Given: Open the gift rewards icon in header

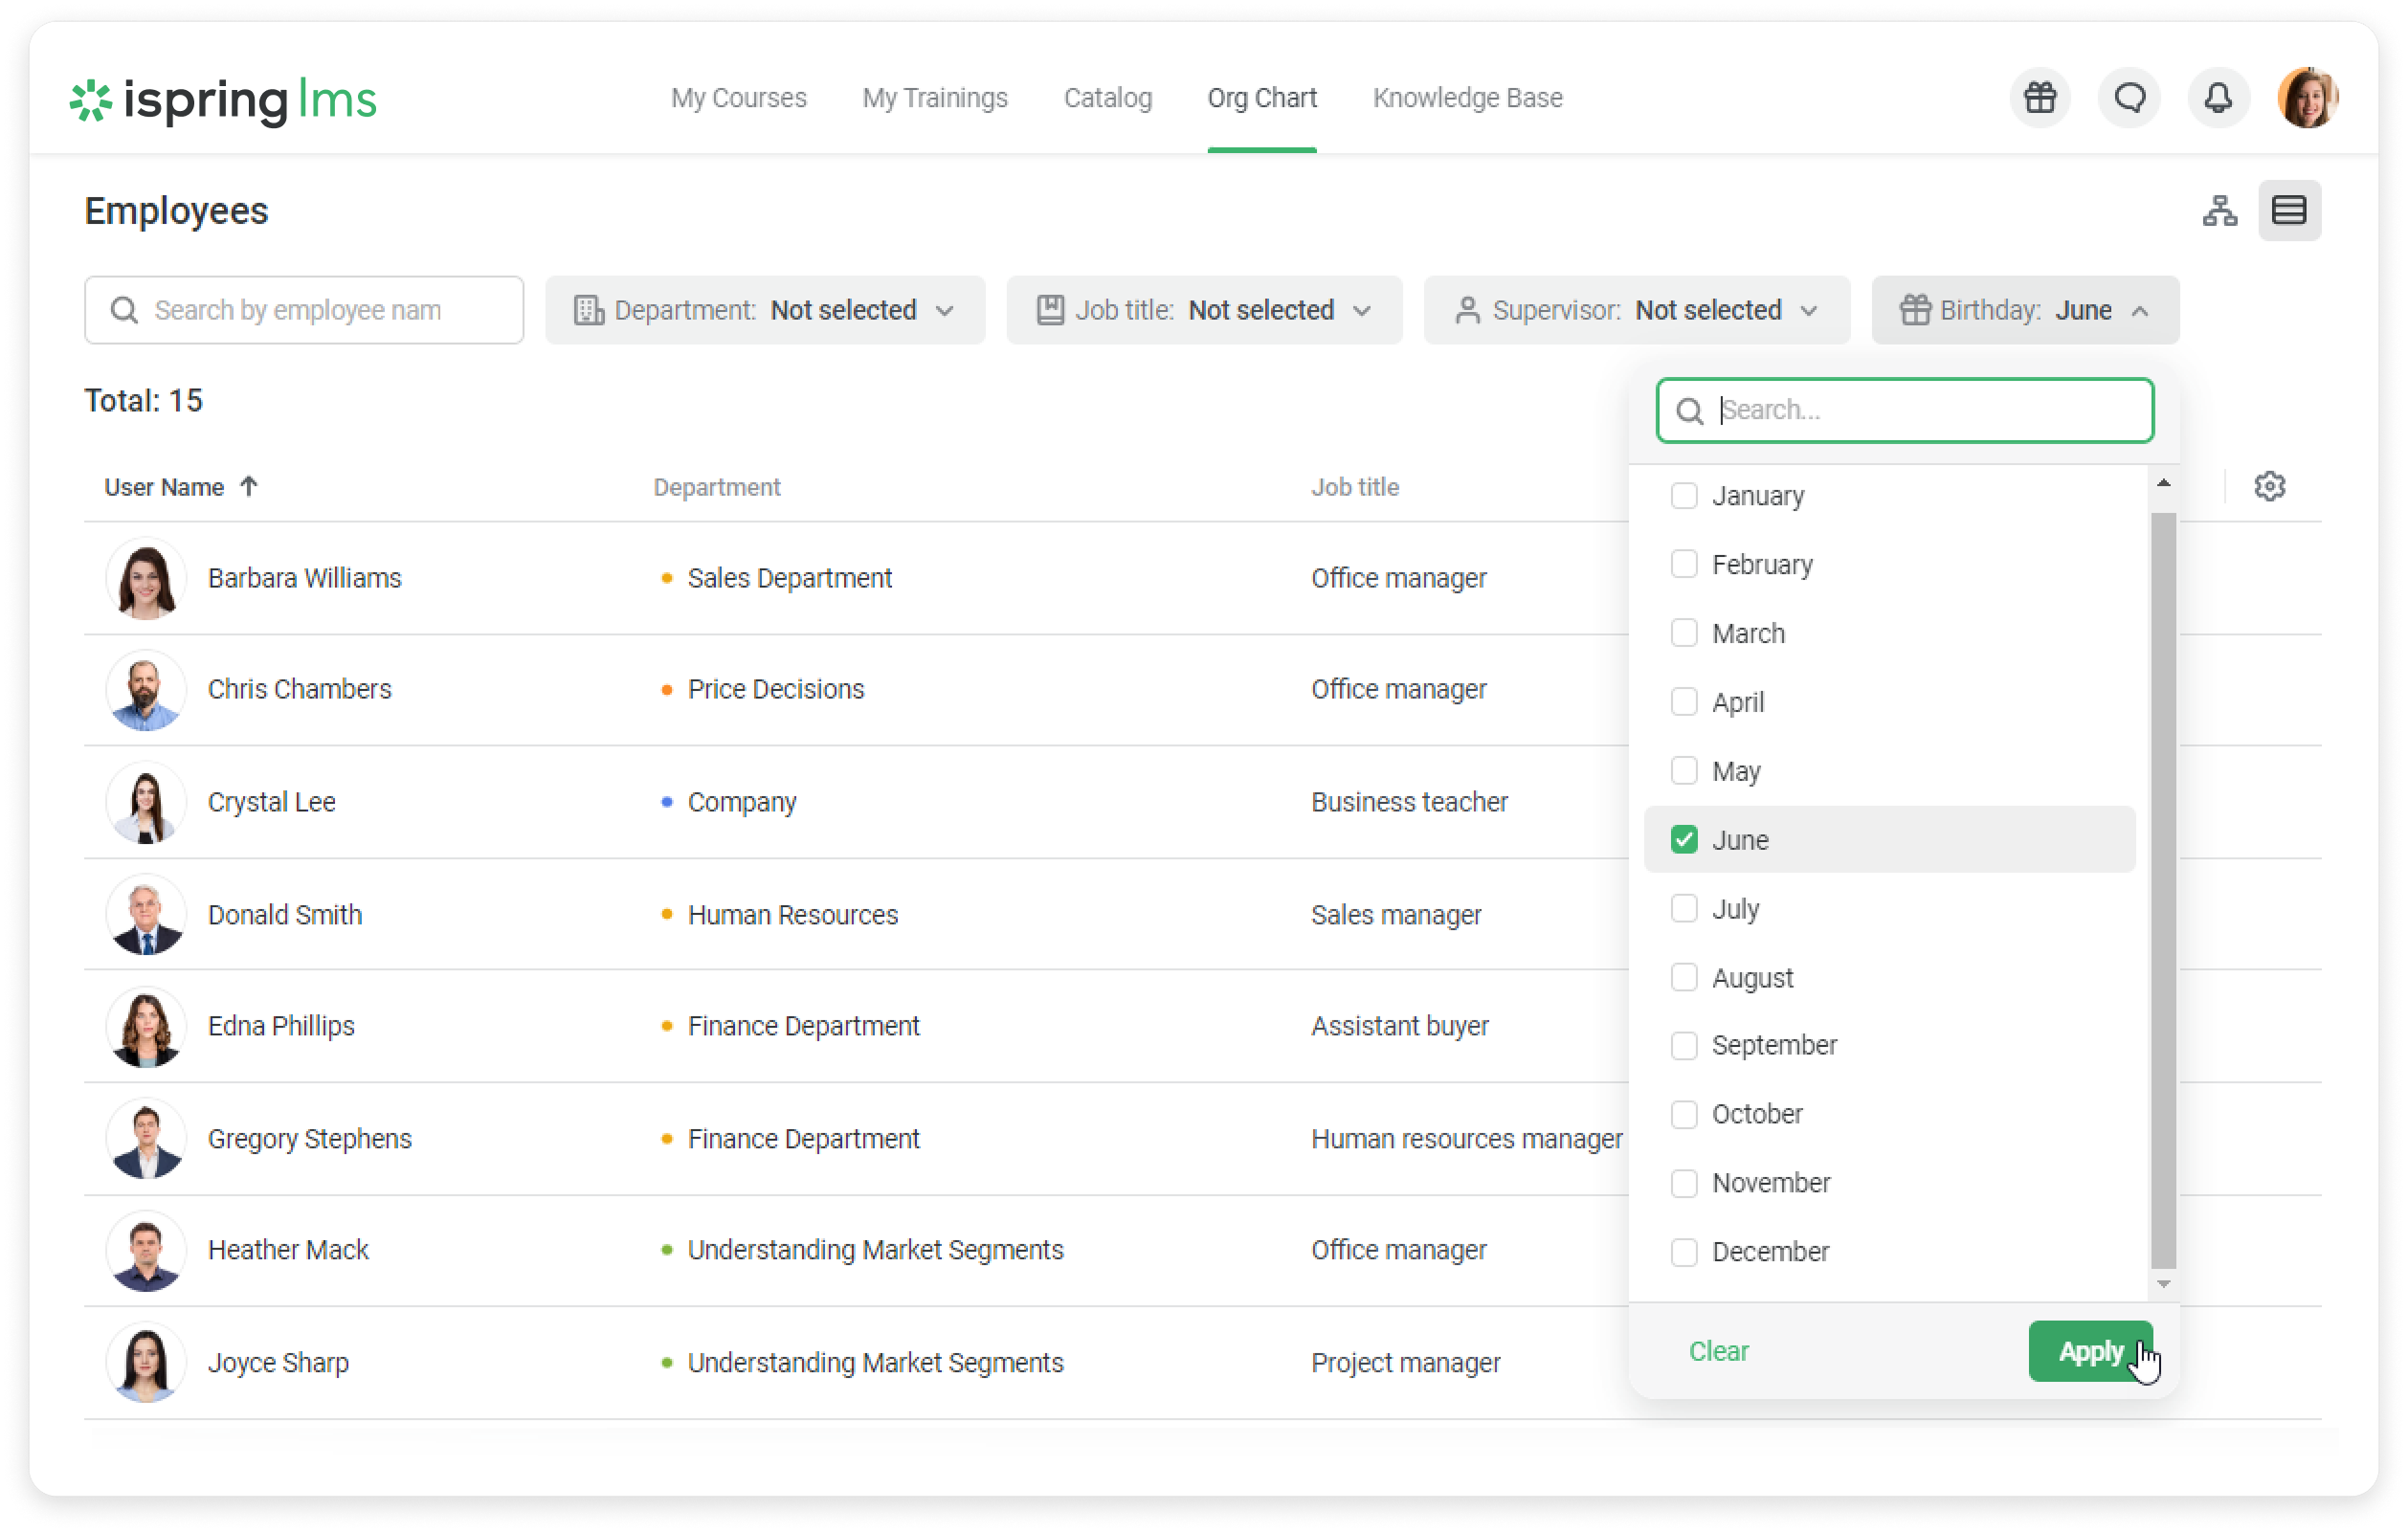Looking at the screenshot, I should click(x=2040, y=98).
